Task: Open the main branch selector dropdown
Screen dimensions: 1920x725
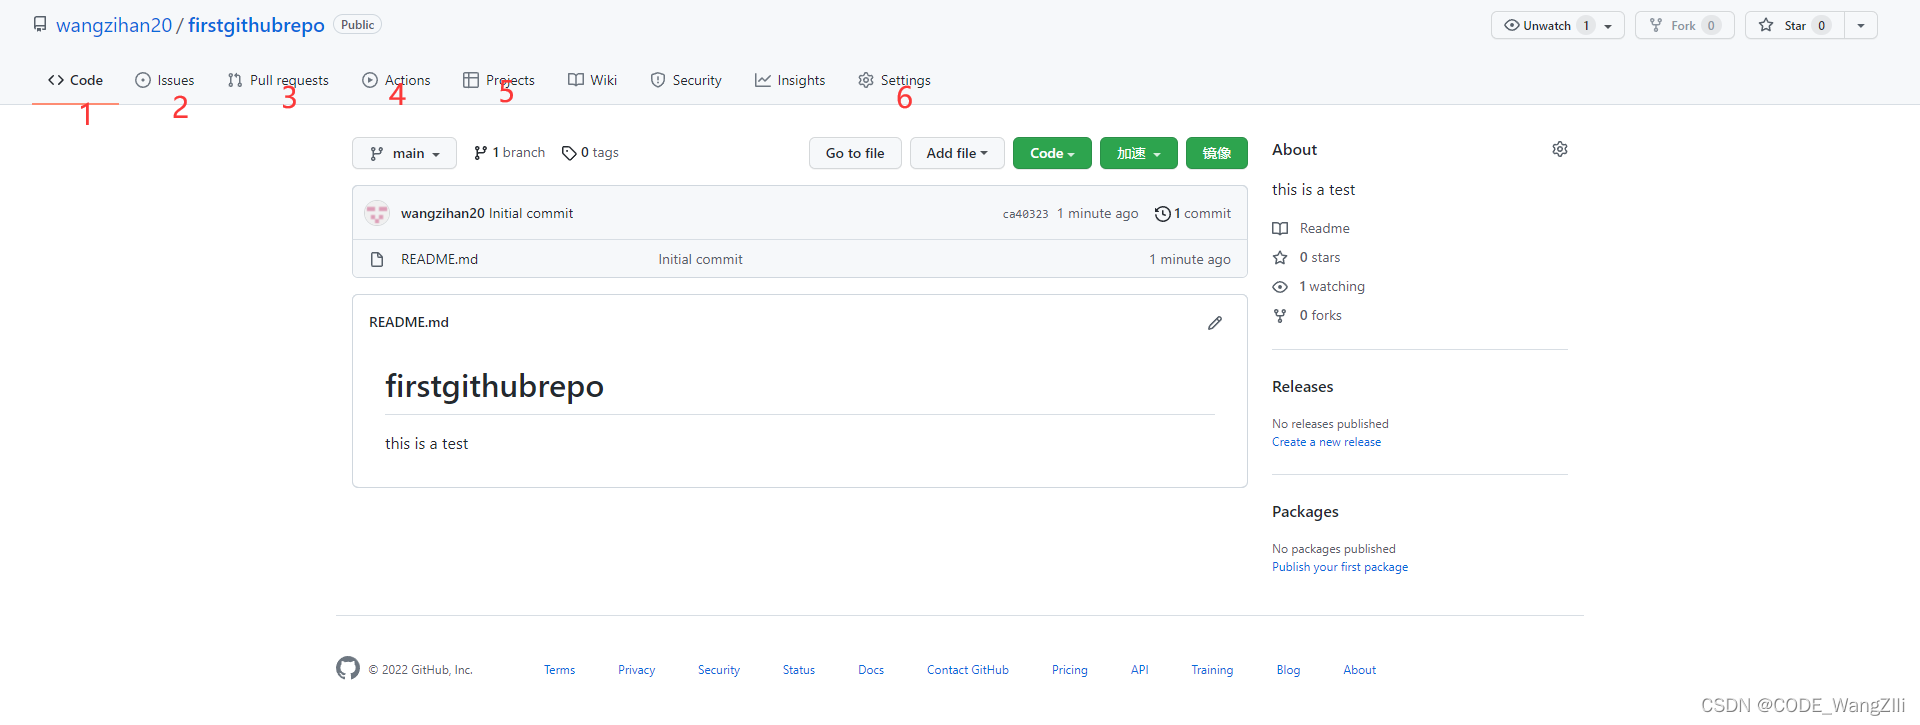Action: (404, 153)
